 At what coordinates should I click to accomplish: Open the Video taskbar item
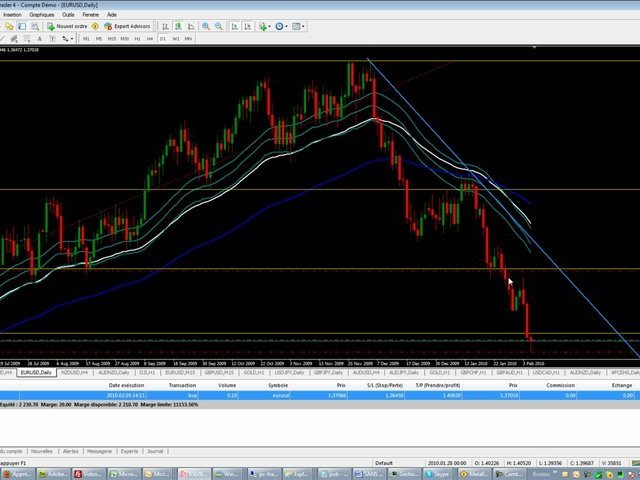[x=89, y=474]
